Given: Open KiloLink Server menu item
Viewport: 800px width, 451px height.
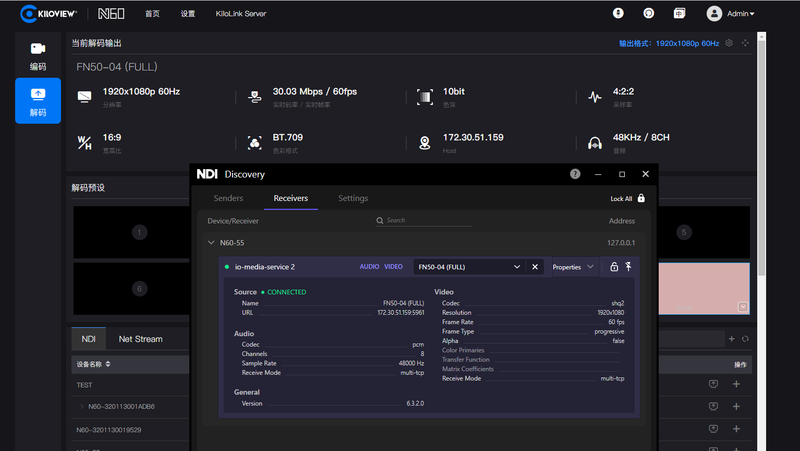Looking at the screenshot, I should click(241, 14).
